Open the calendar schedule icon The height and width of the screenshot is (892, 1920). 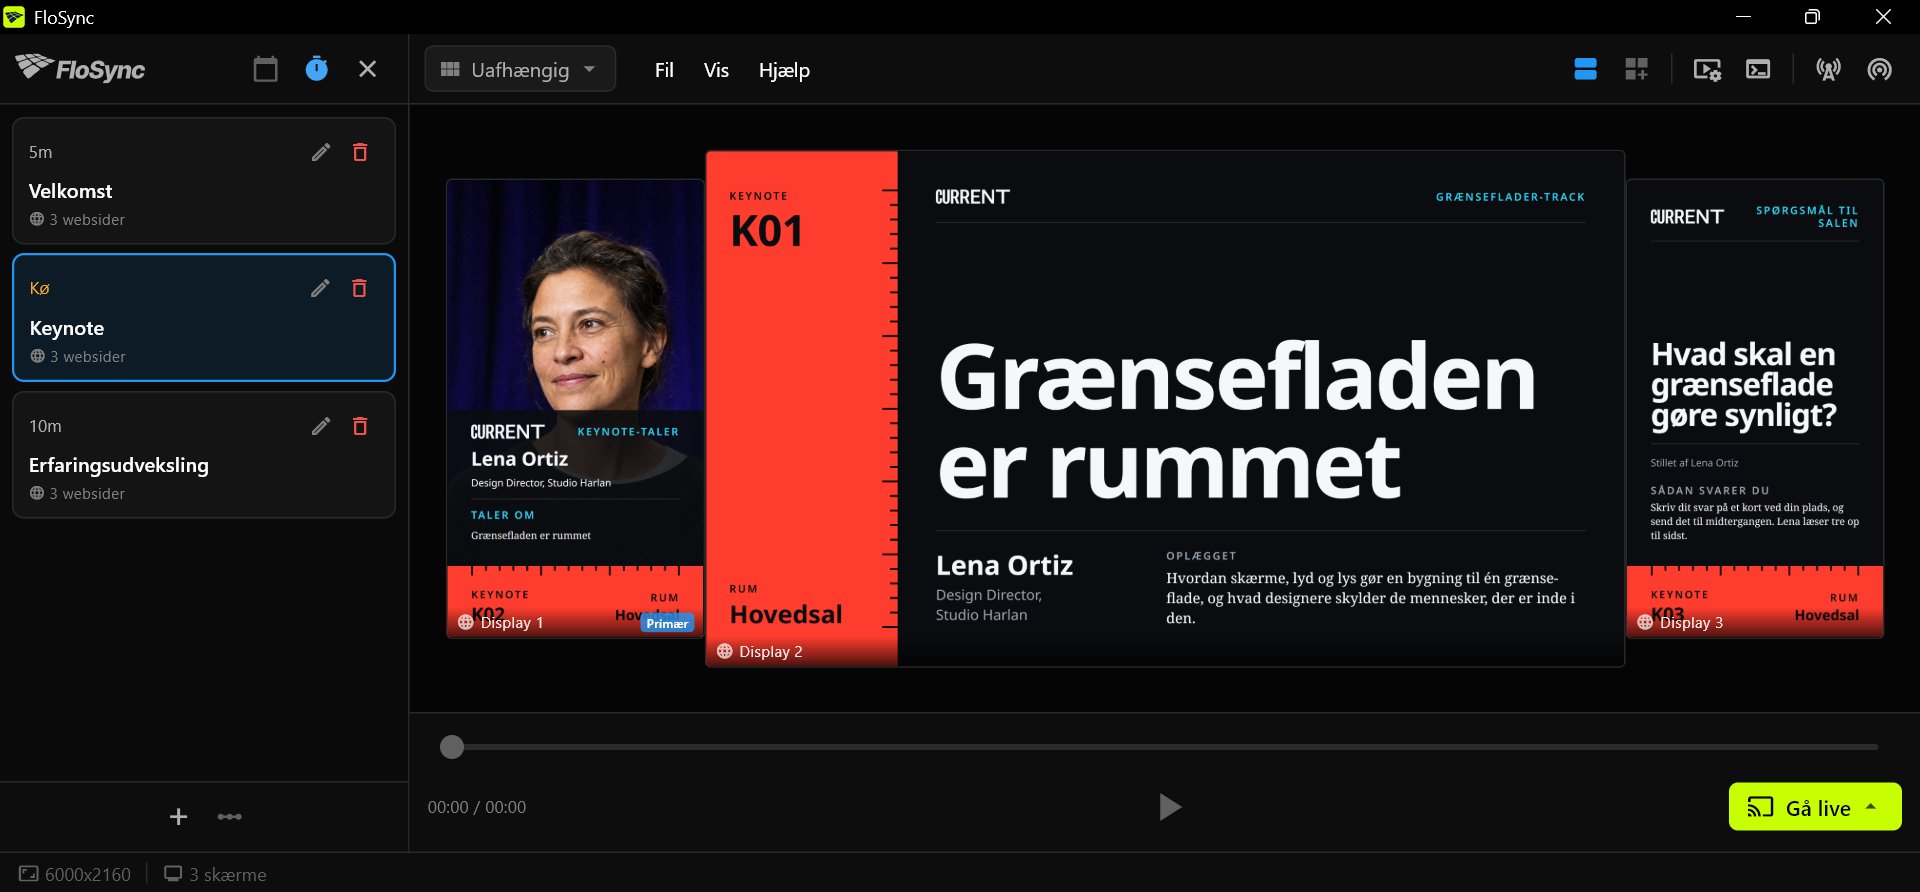265,69
